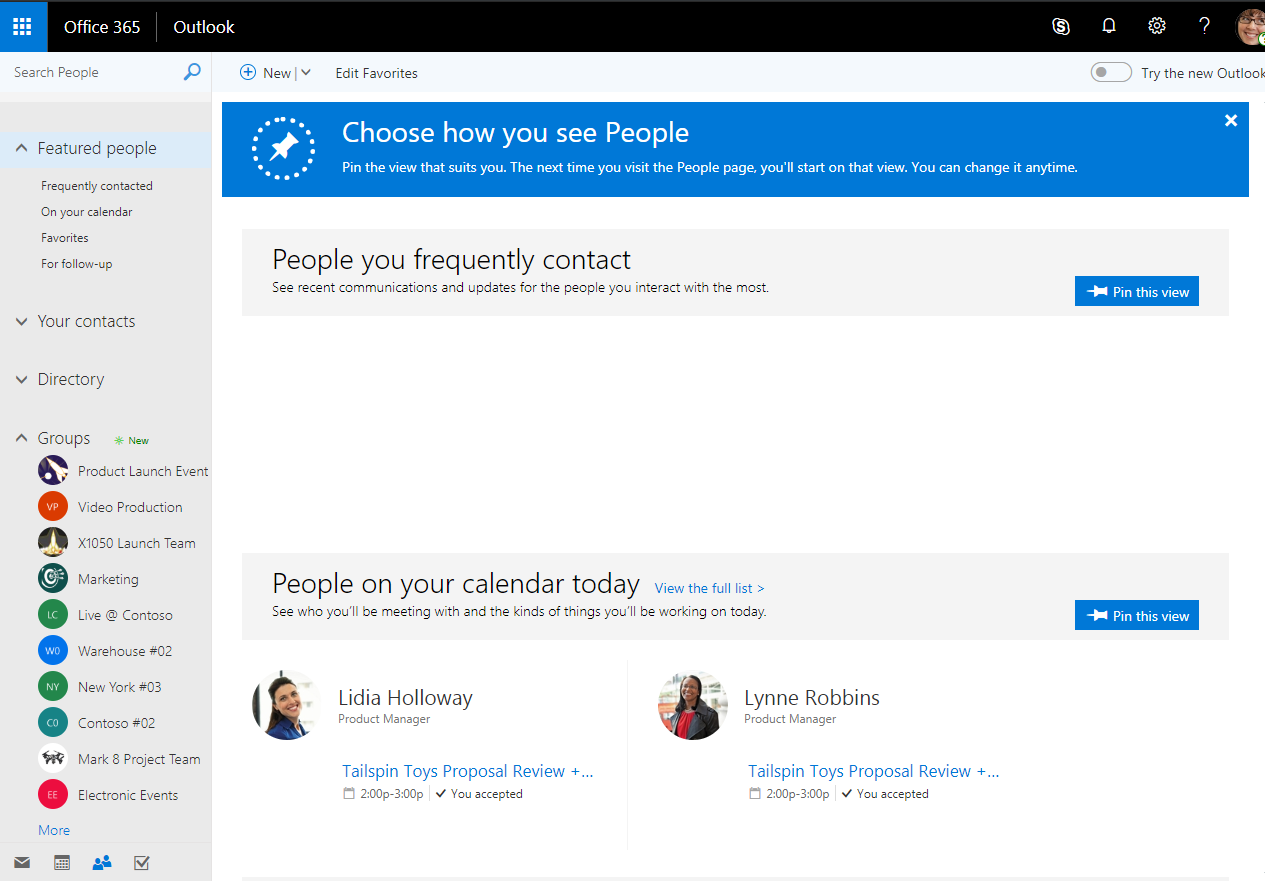Open the Product Launch Event group icon

53,470
